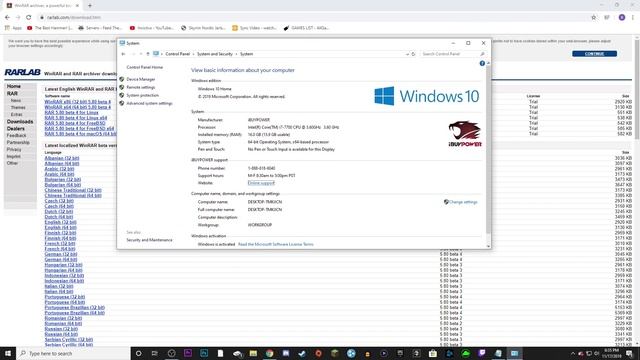Select Dealers in the rarlab sidebar
Screen dimensions: 640x360
coord(16,129)
